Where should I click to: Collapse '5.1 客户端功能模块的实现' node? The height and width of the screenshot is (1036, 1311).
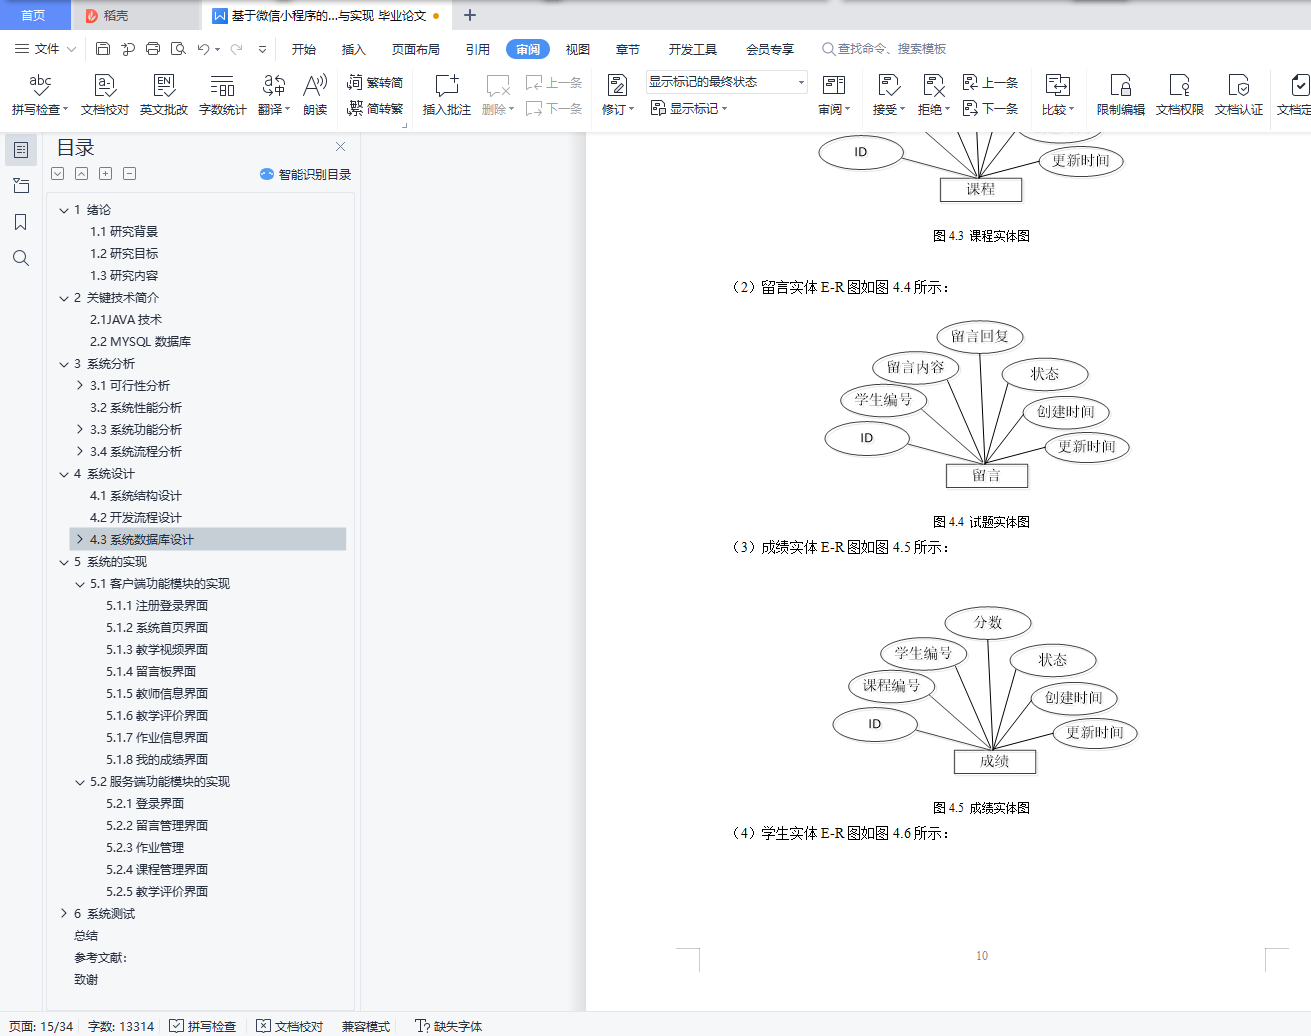click(80, 584)
